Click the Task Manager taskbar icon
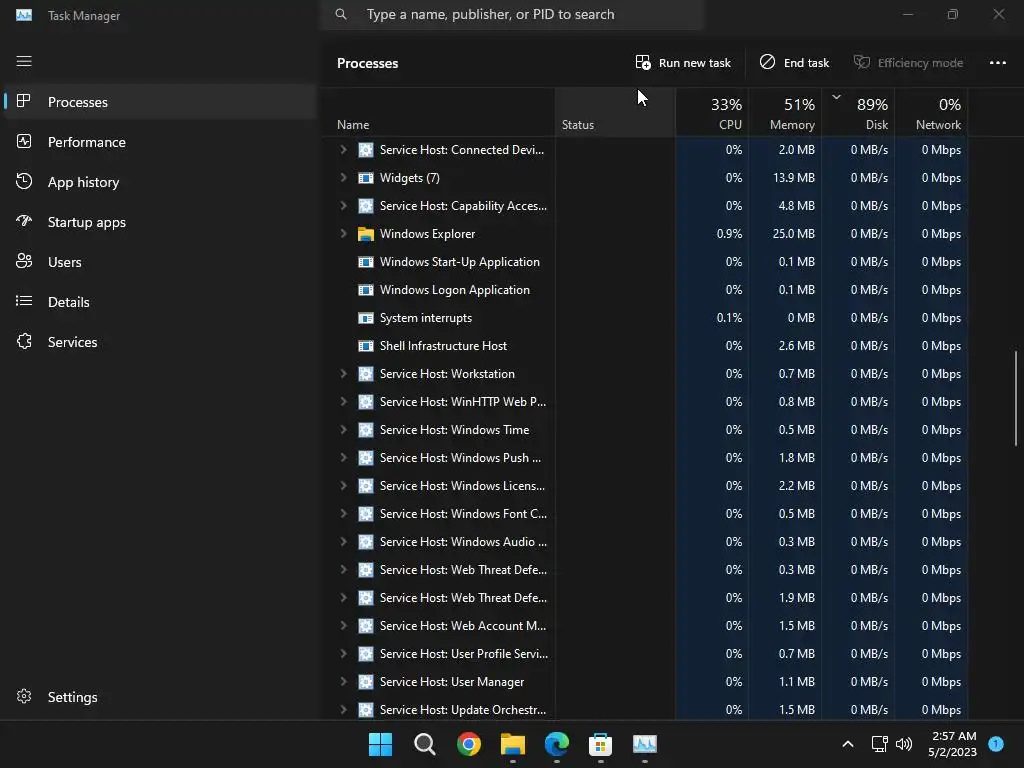Viewport: 1024px width, 768px height. pos(645,744)
